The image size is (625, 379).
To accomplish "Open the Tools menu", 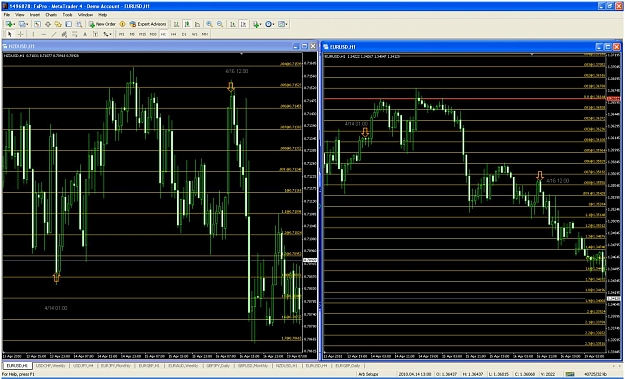I will (67, 15).
